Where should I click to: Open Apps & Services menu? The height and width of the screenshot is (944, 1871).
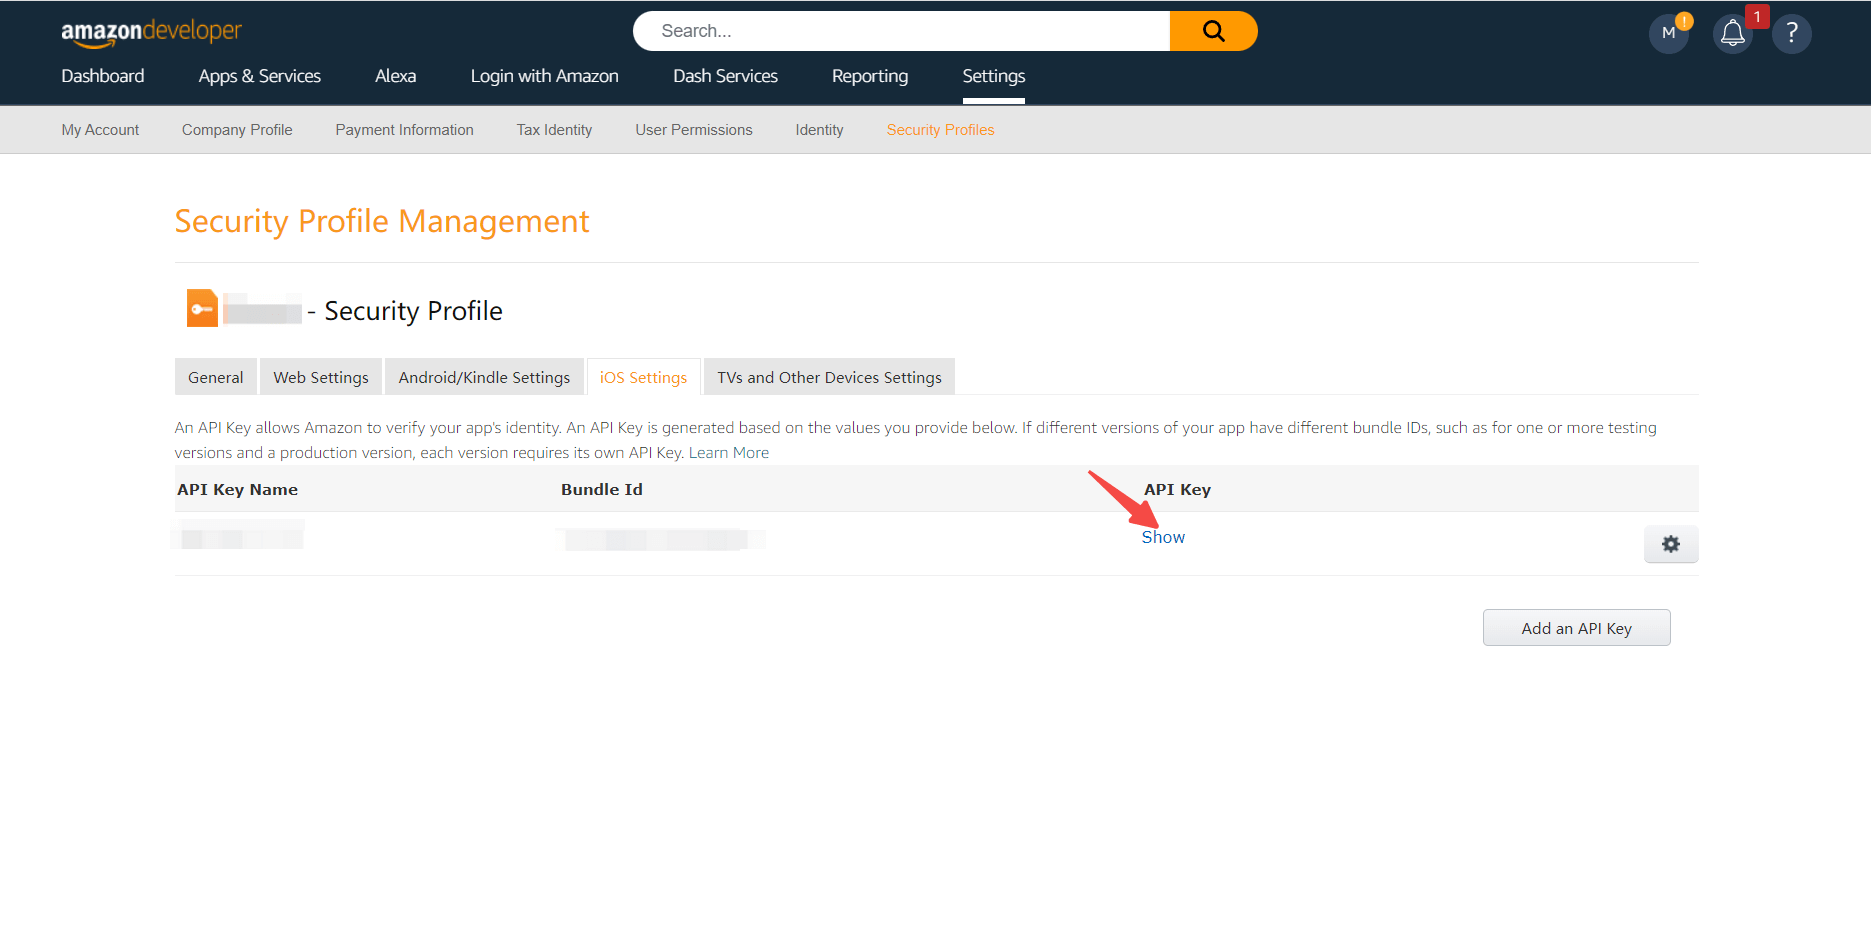[x=260, y=76]
